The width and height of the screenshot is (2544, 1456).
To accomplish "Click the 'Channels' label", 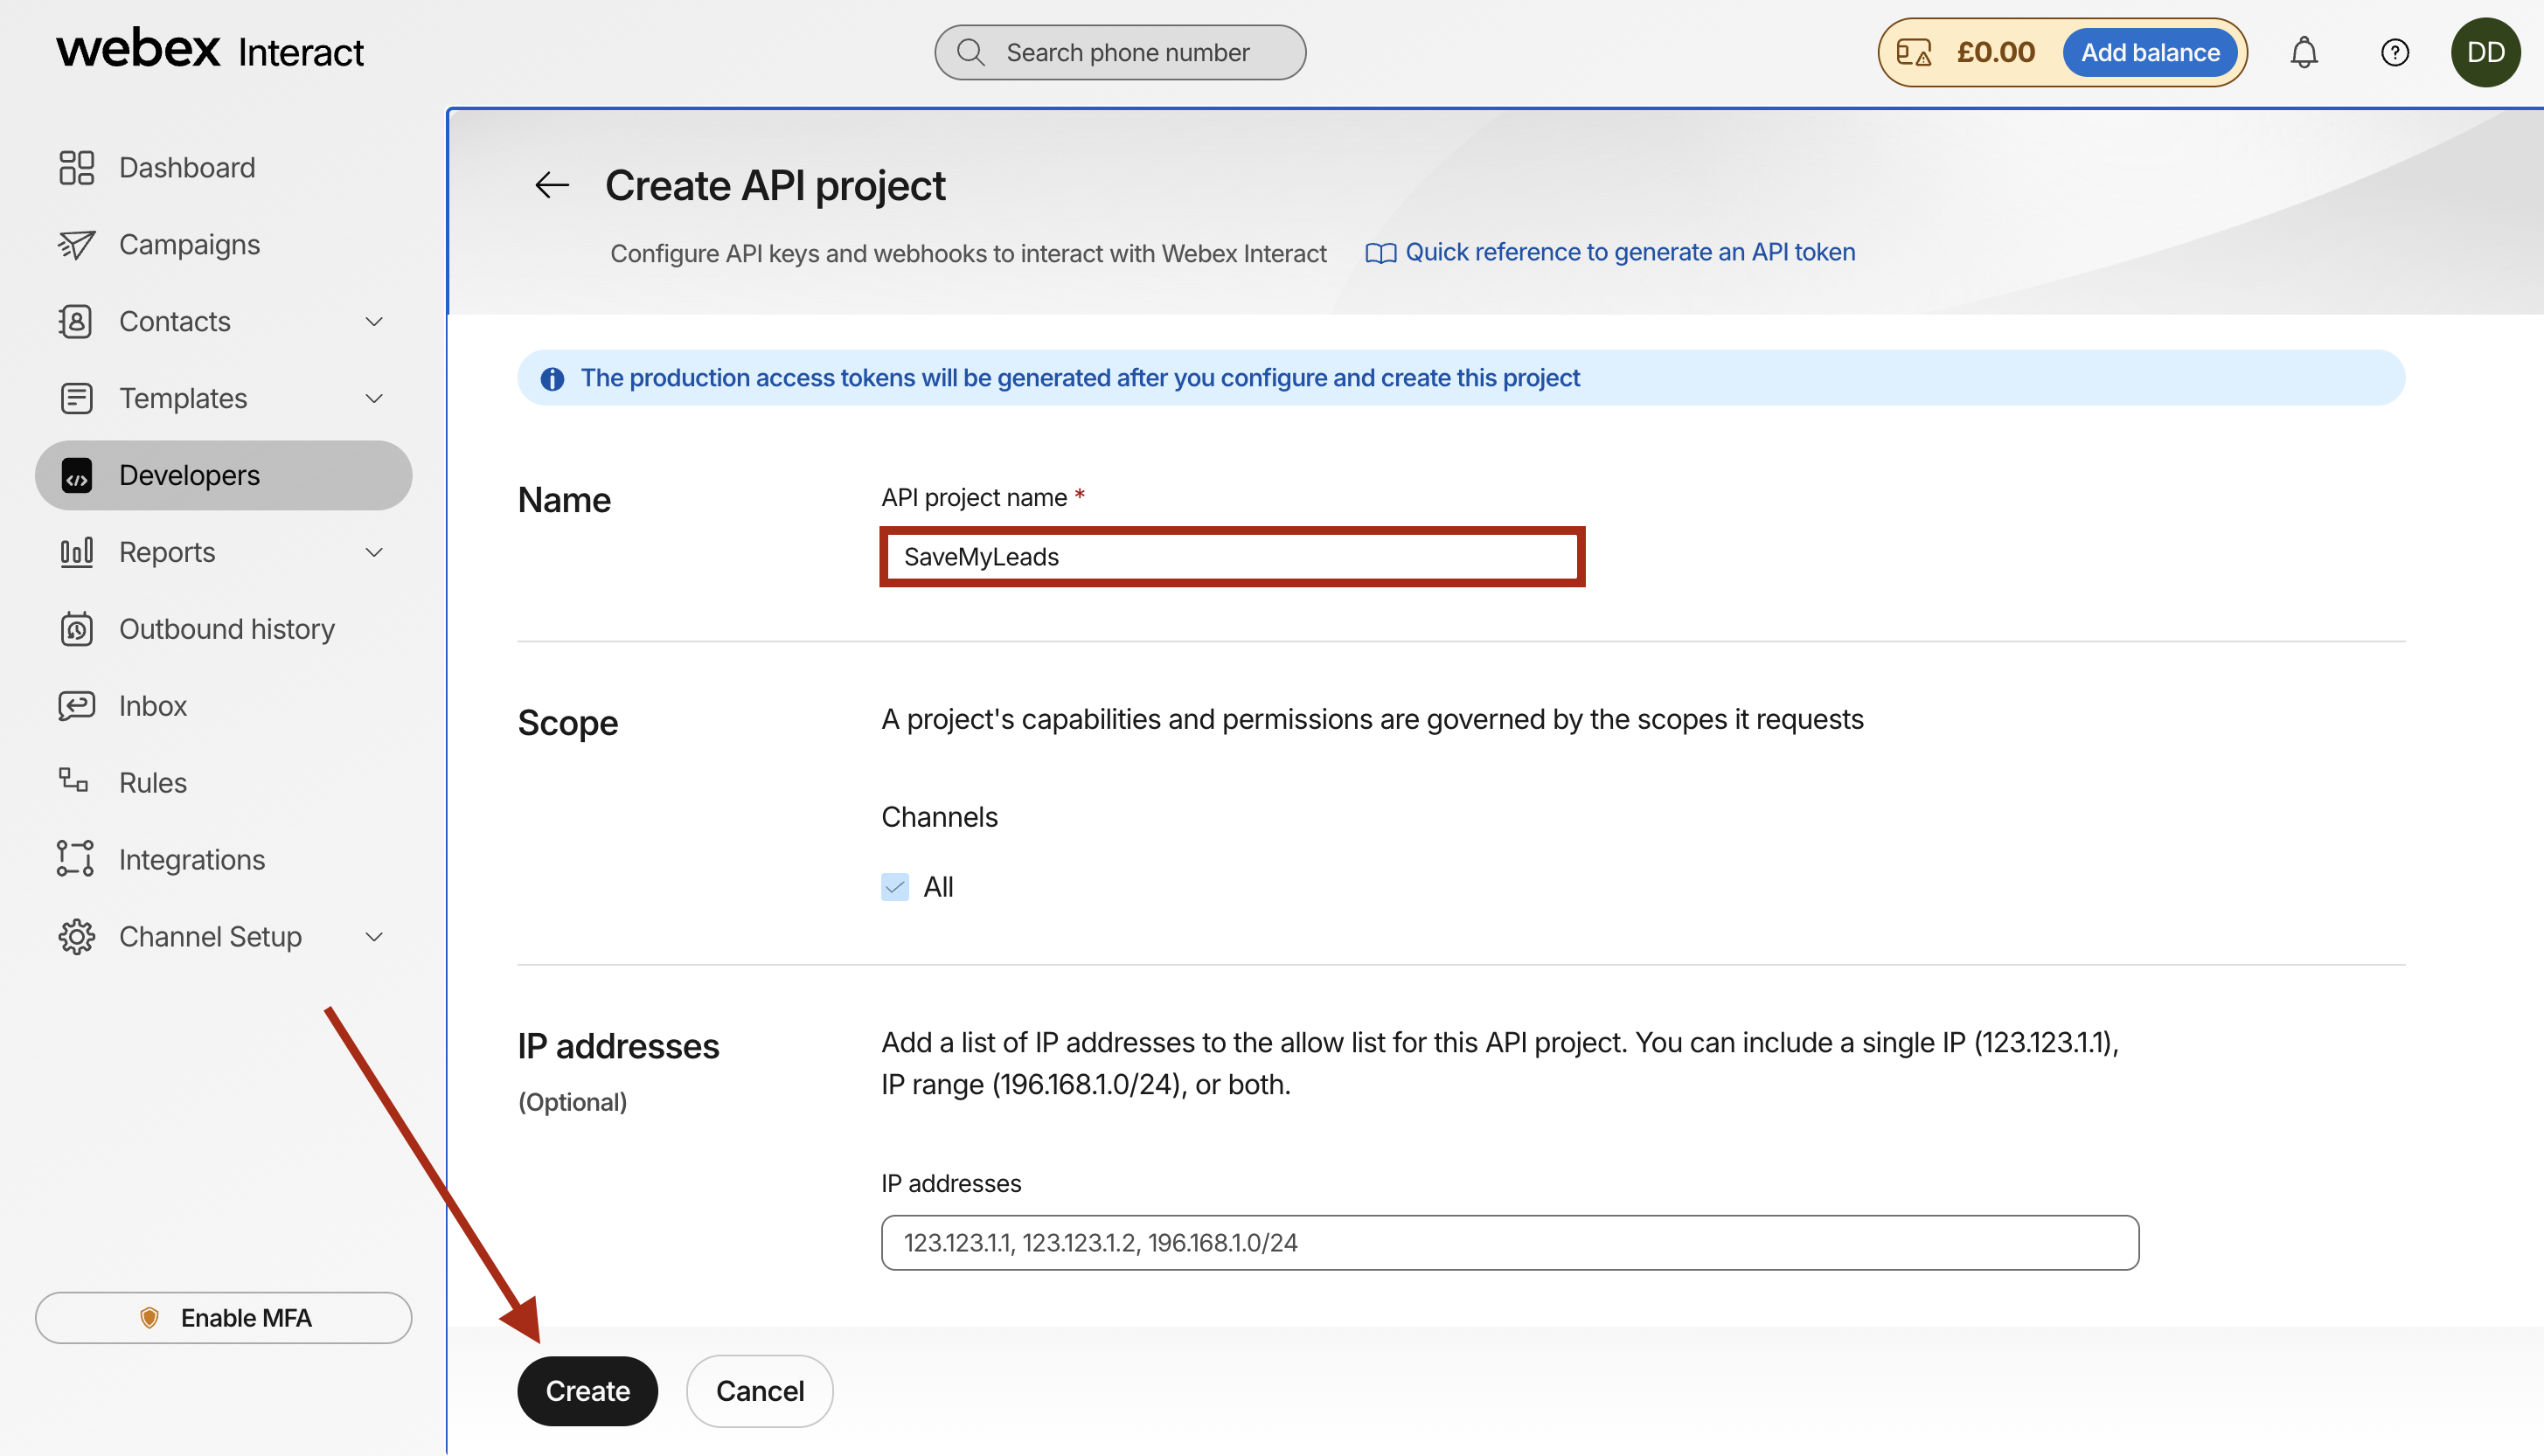I will [939, 817].
